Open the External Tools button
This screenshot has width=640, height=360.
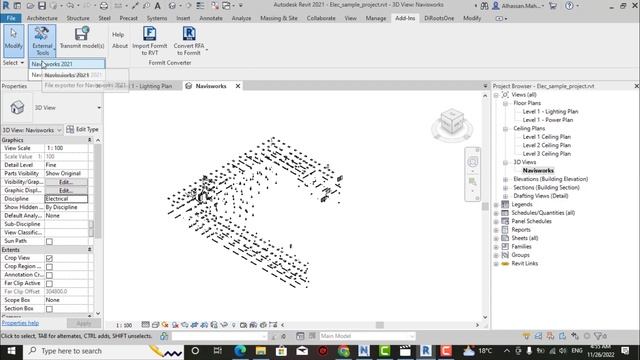point(42,41)
